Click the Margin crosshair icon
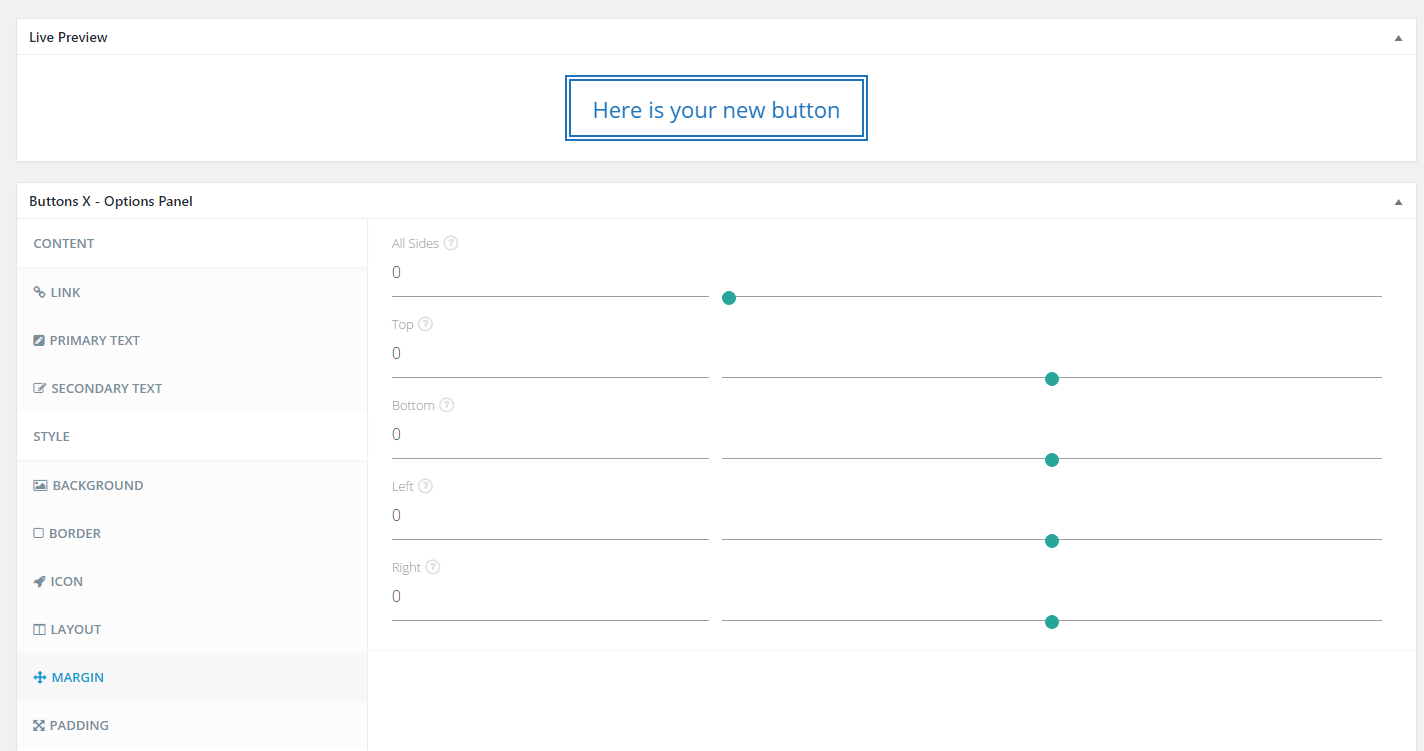 (x=38, y=677)
